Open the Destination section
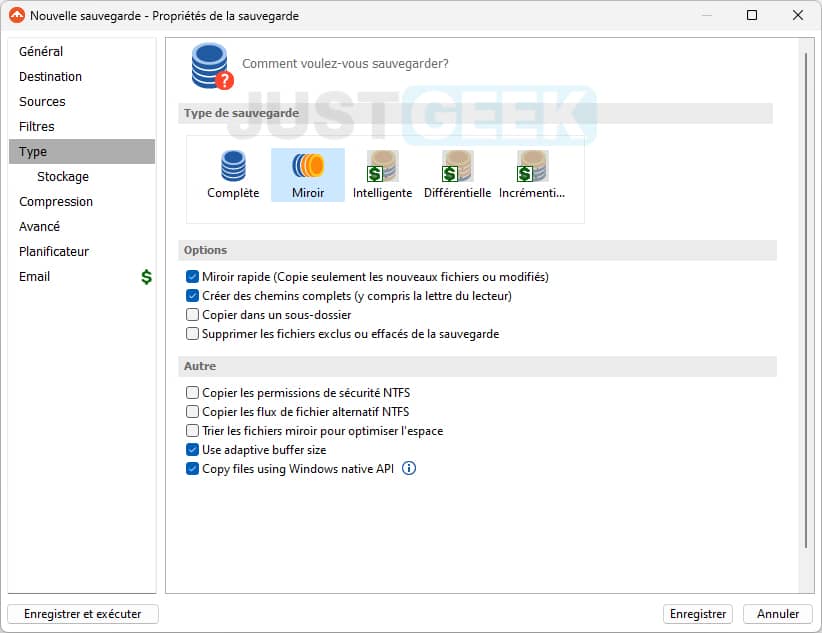822x633 pixels. [82, 77]
